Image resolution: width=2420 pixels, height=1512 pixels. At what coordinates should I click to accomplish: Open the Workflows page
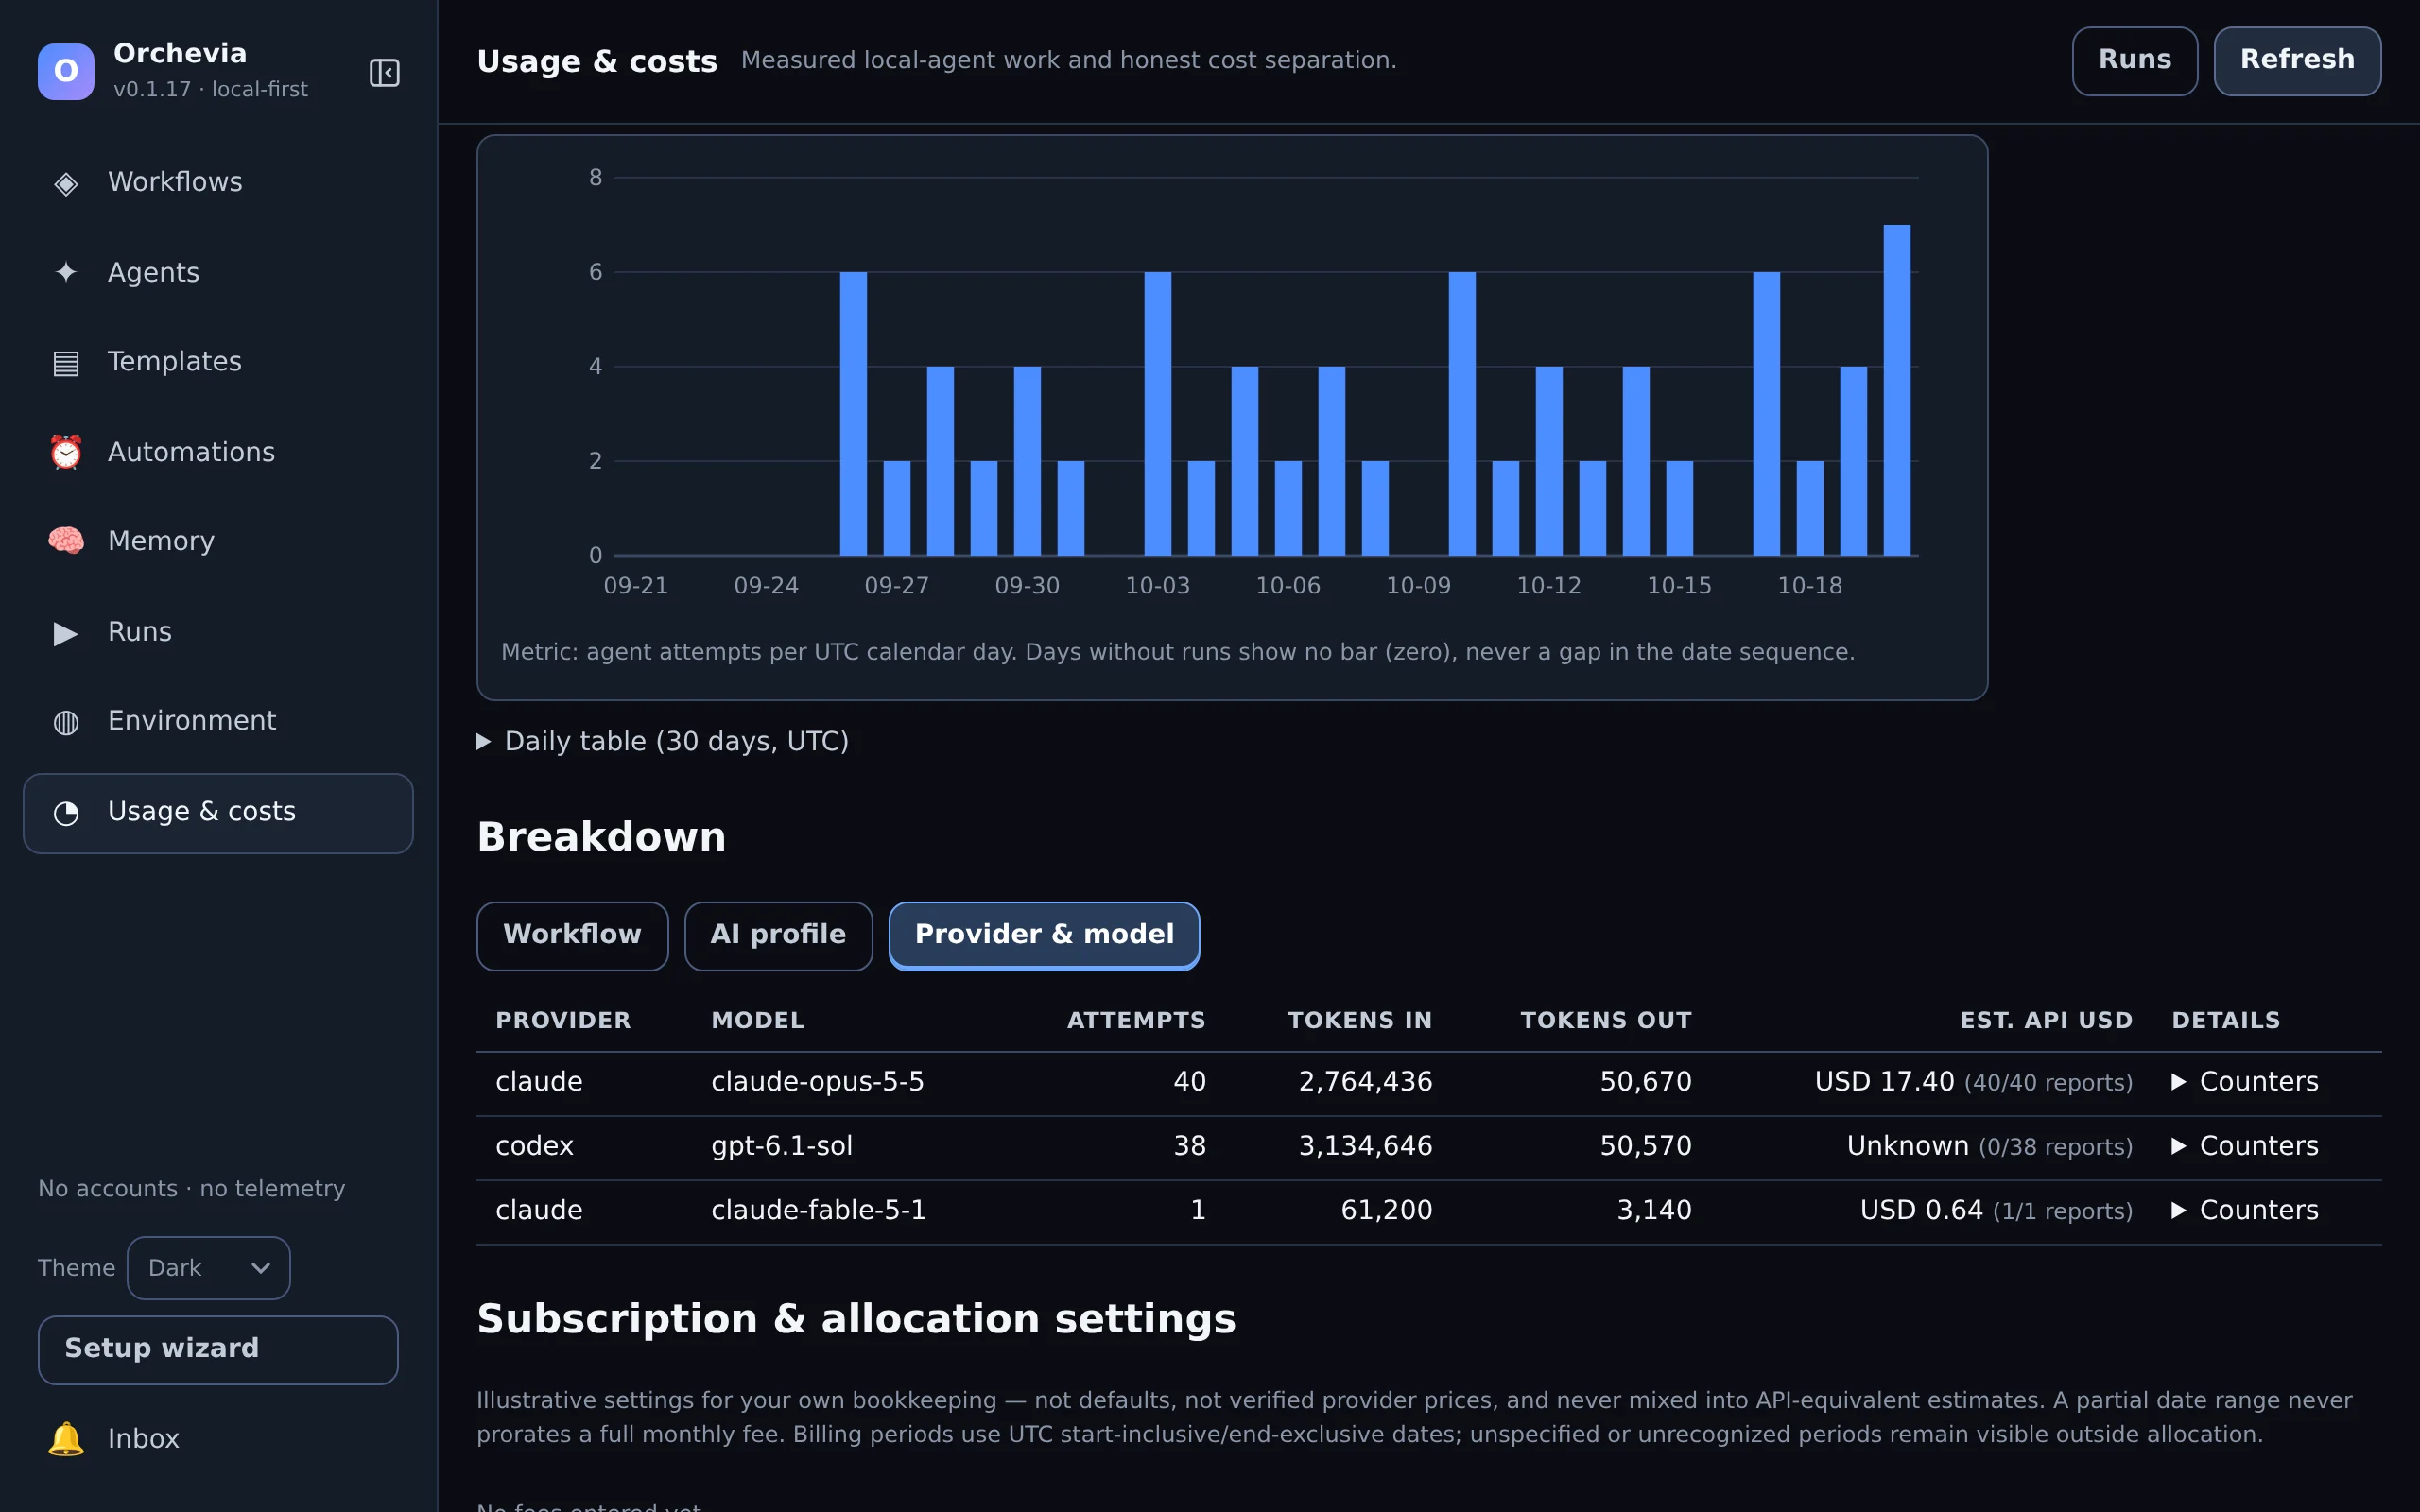coord(218,182)
